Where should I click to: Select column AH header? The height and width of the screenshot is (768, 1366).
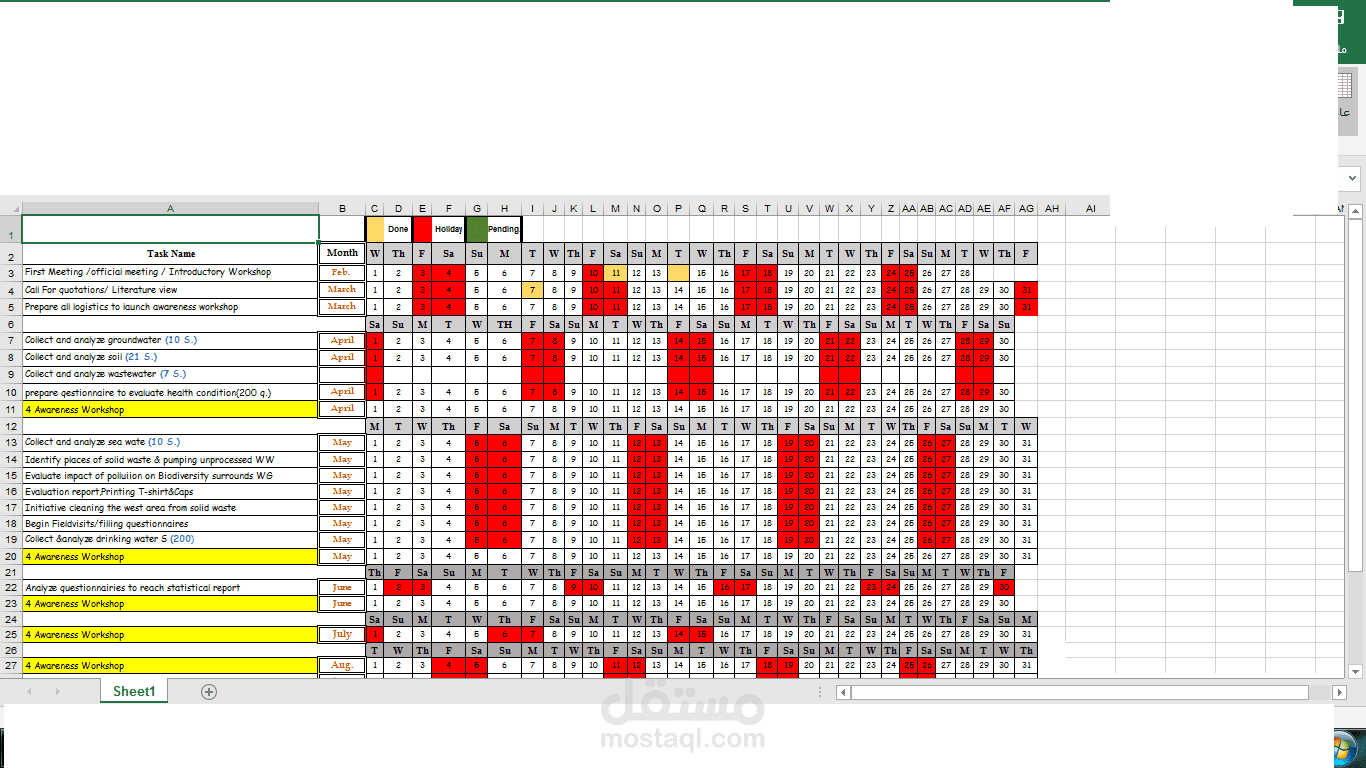tap(1052, 208)
